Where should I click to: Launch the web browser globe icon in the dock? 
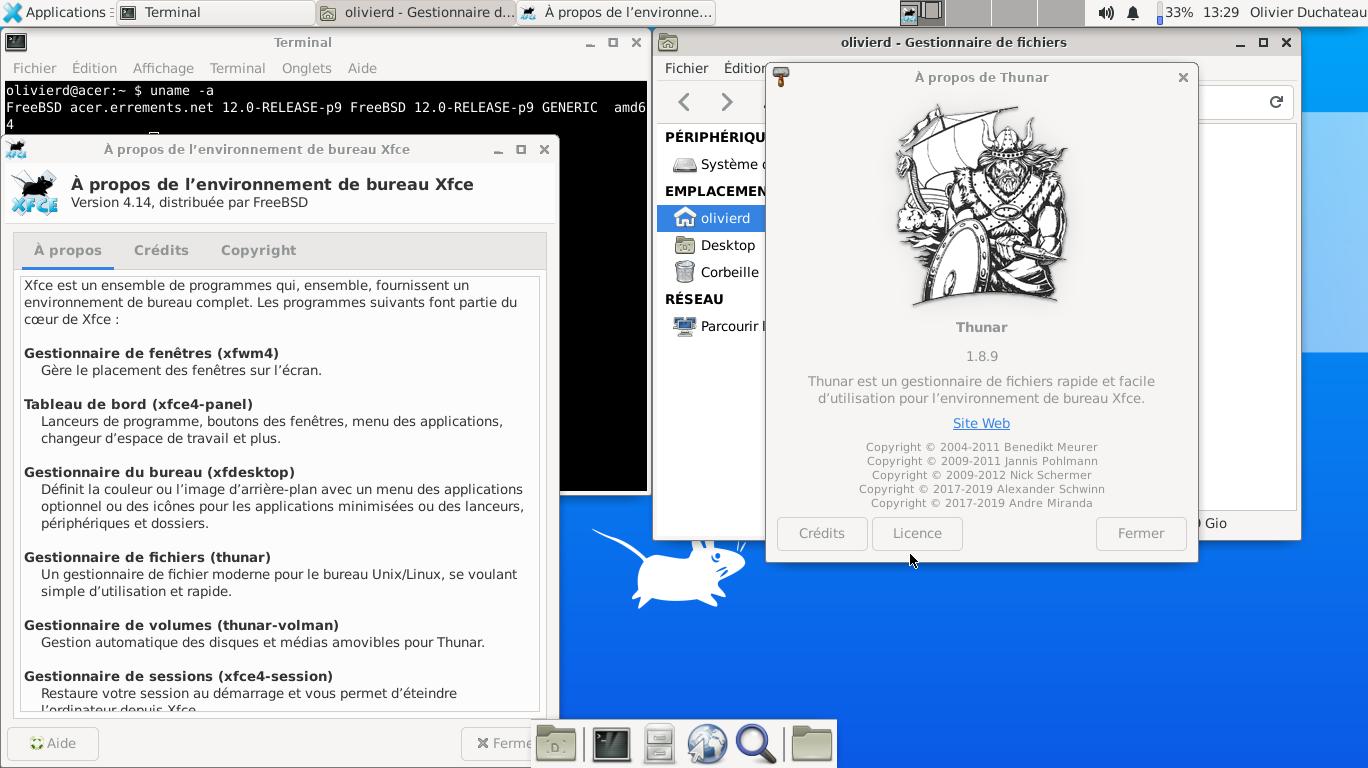(x=707, y=744)
